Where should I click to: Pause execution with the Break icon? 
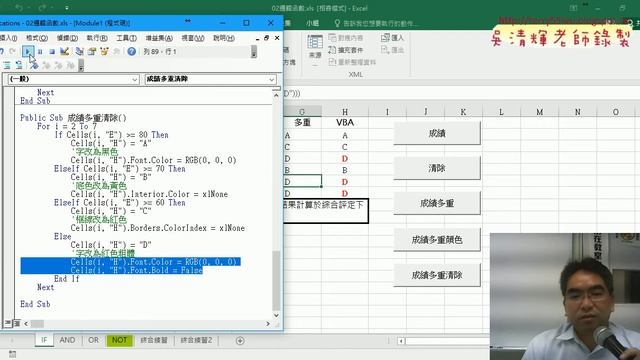pos(40,52)
